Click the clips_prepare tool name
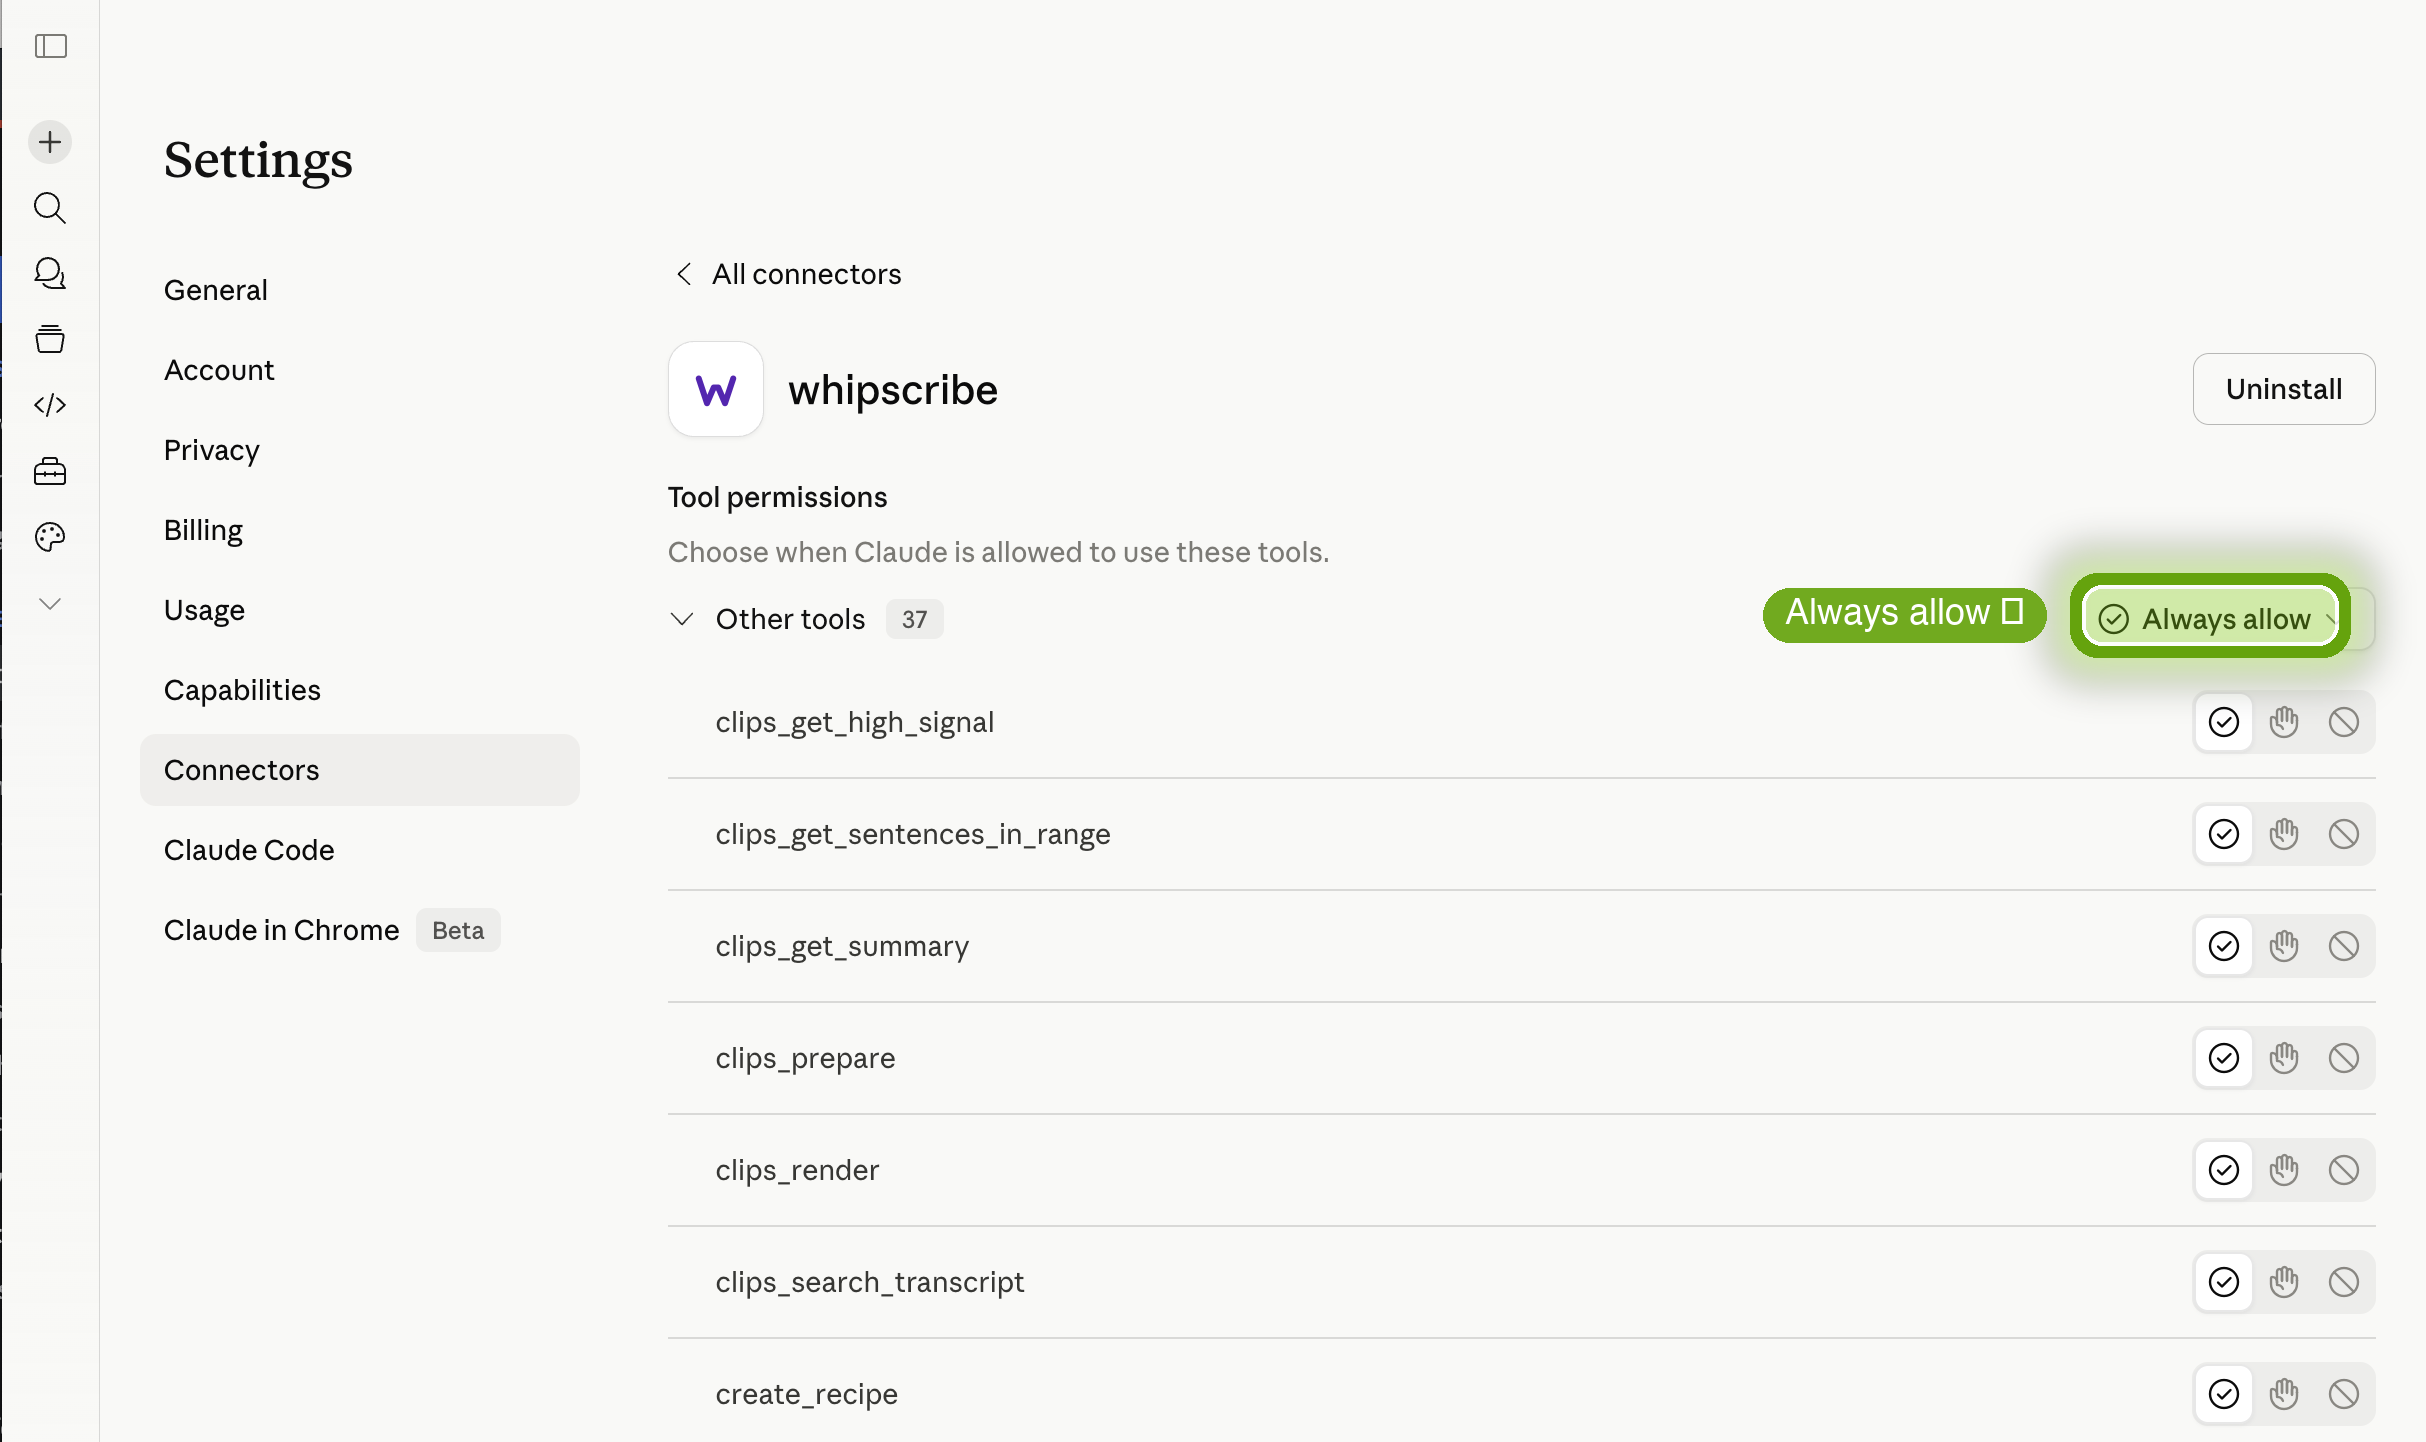The image size is (2426, 1442). tap(806, 1058)
